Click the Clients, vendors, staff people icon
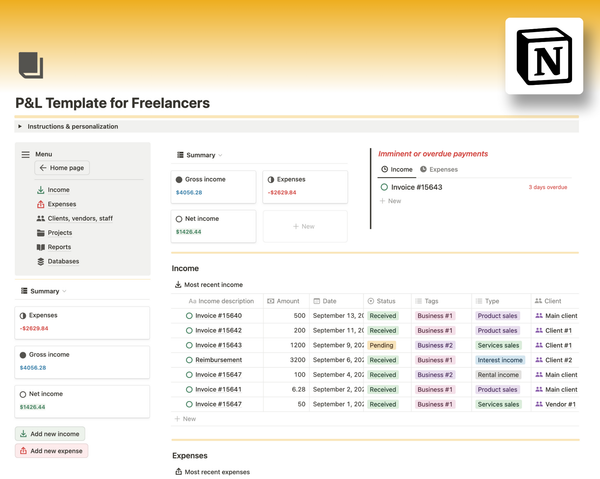 coord(40,218)
